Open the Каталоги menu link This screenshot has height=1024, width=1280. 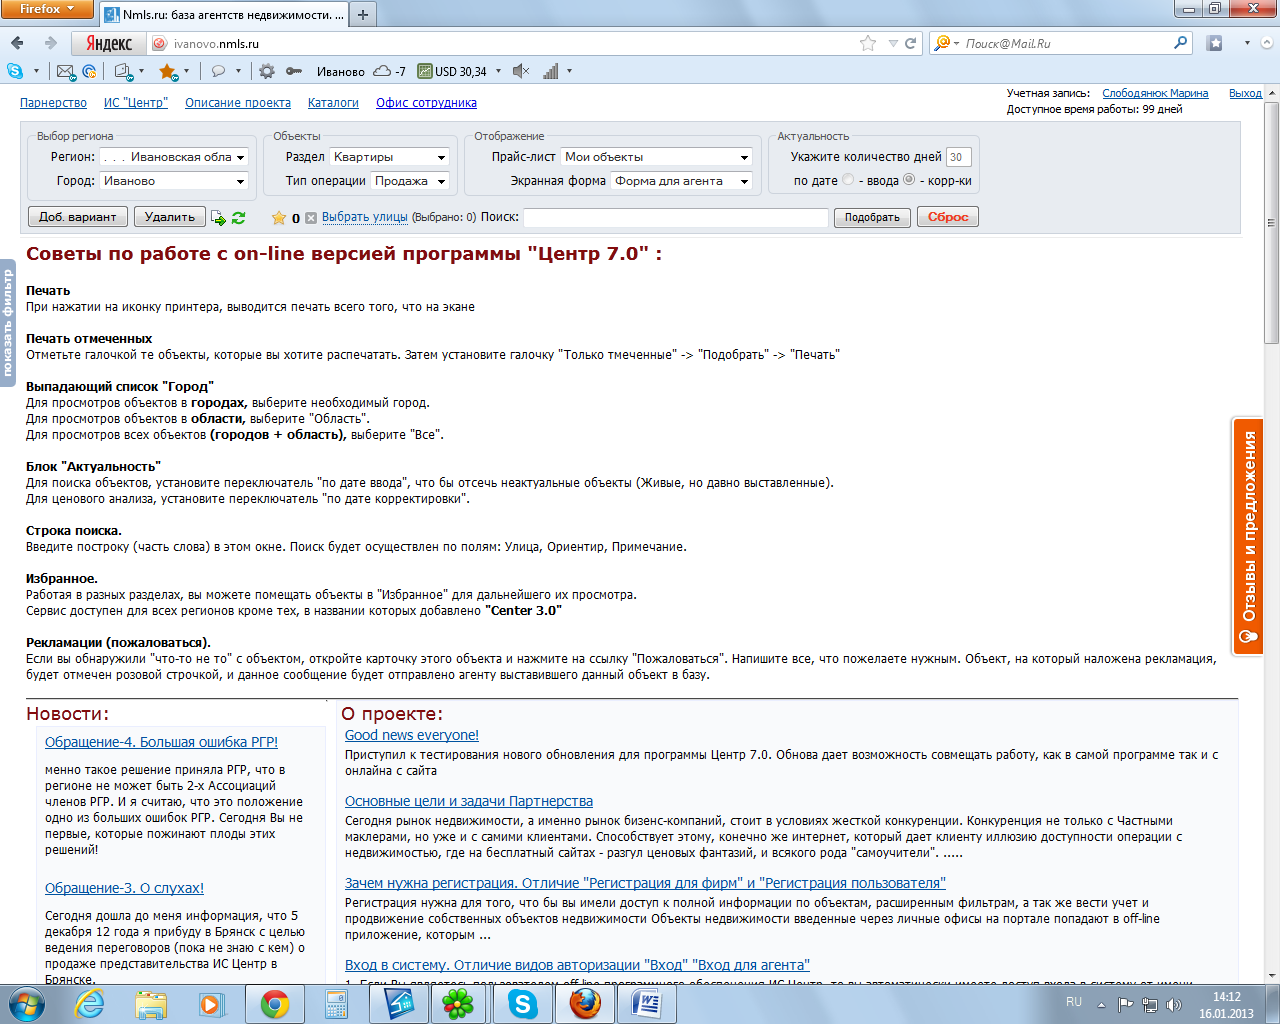tap(333, 103)
